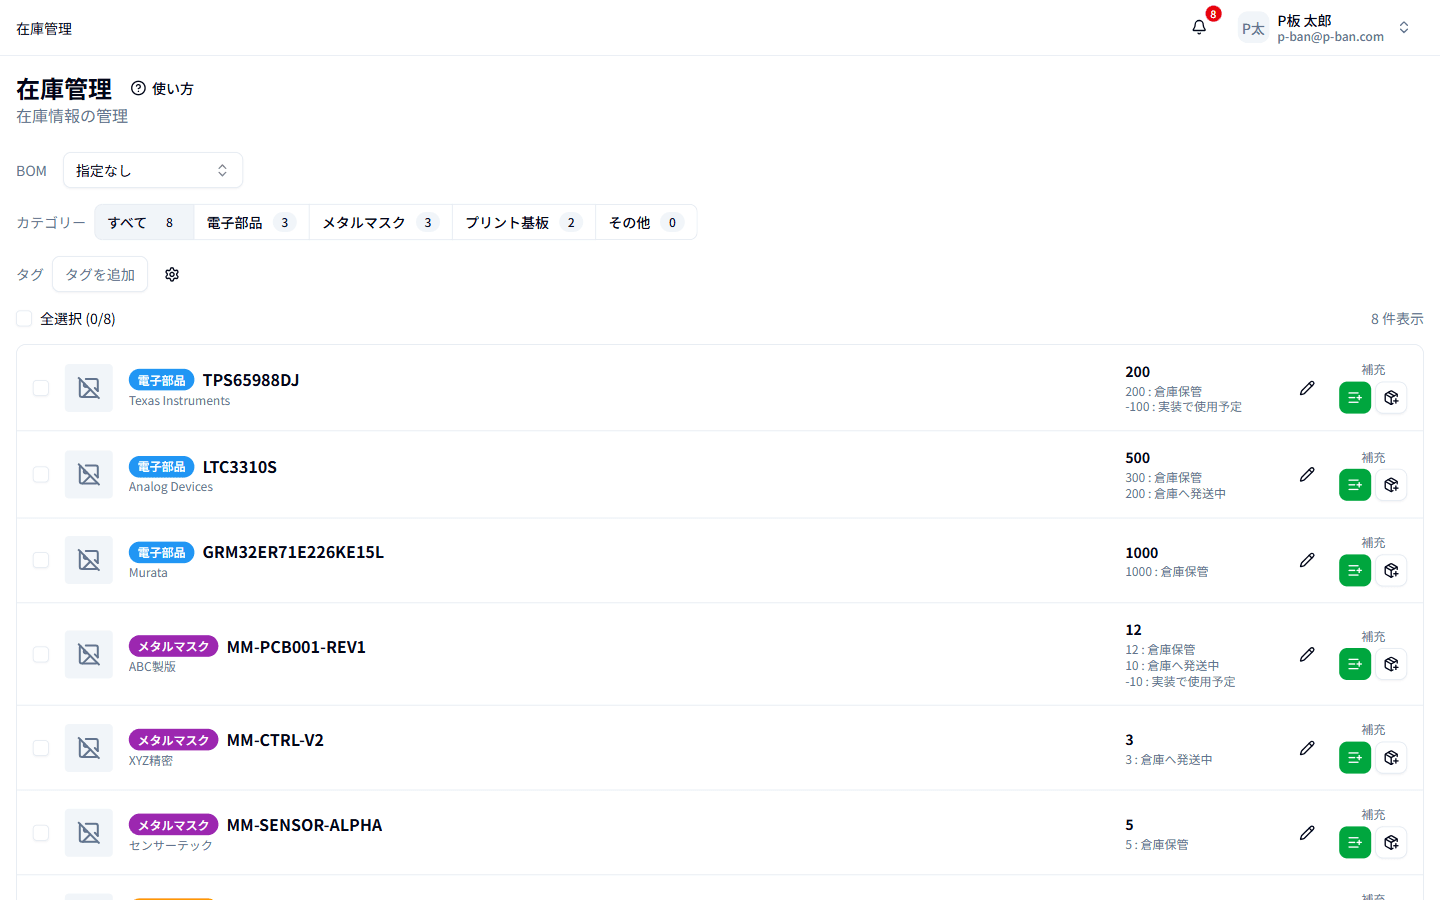Open the MM-SENSOR-ALPHA item name
Viewport: 1440px width, 900px height.
click(304, 825)
